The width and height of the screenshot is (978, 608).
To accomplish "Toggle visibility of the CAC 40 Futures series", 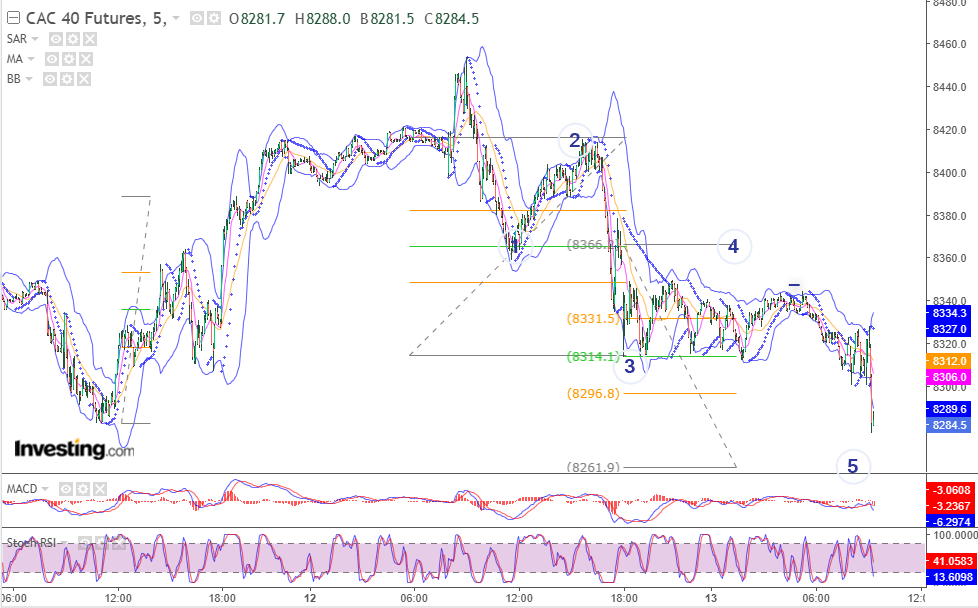I will point(196,19).
